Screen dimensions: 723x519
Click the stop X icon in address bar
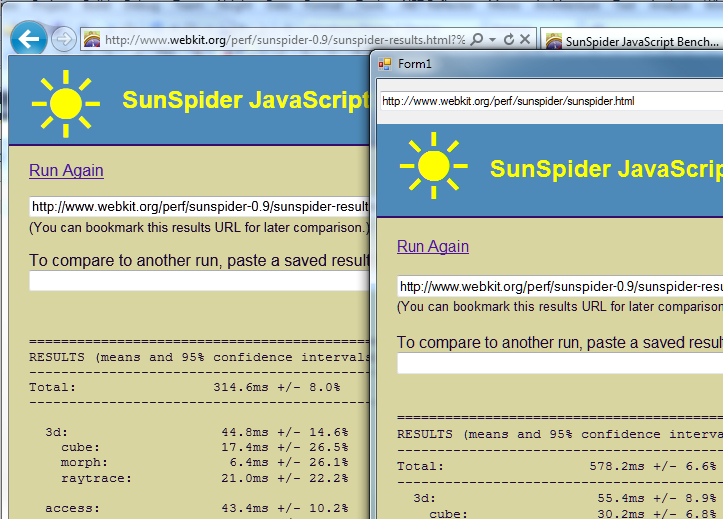pos(525,40)
